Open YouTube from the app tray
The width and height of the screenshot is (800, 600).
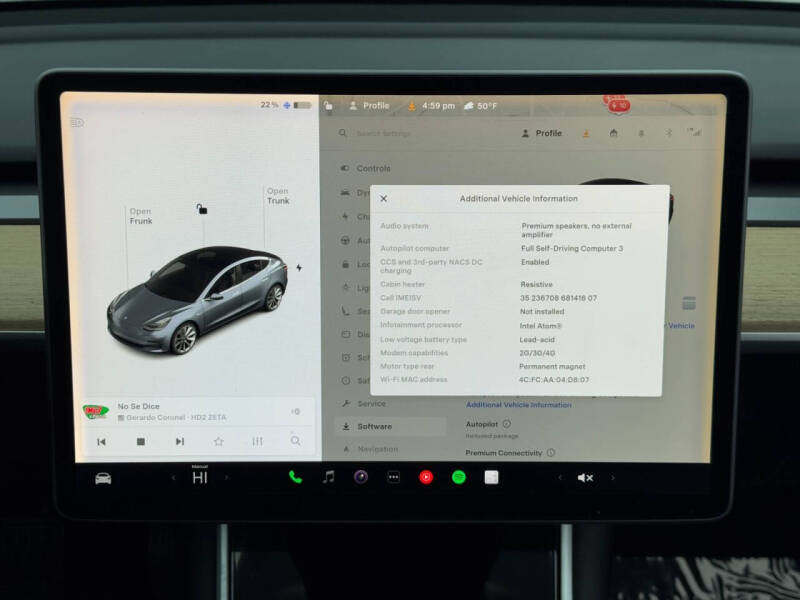428,478
